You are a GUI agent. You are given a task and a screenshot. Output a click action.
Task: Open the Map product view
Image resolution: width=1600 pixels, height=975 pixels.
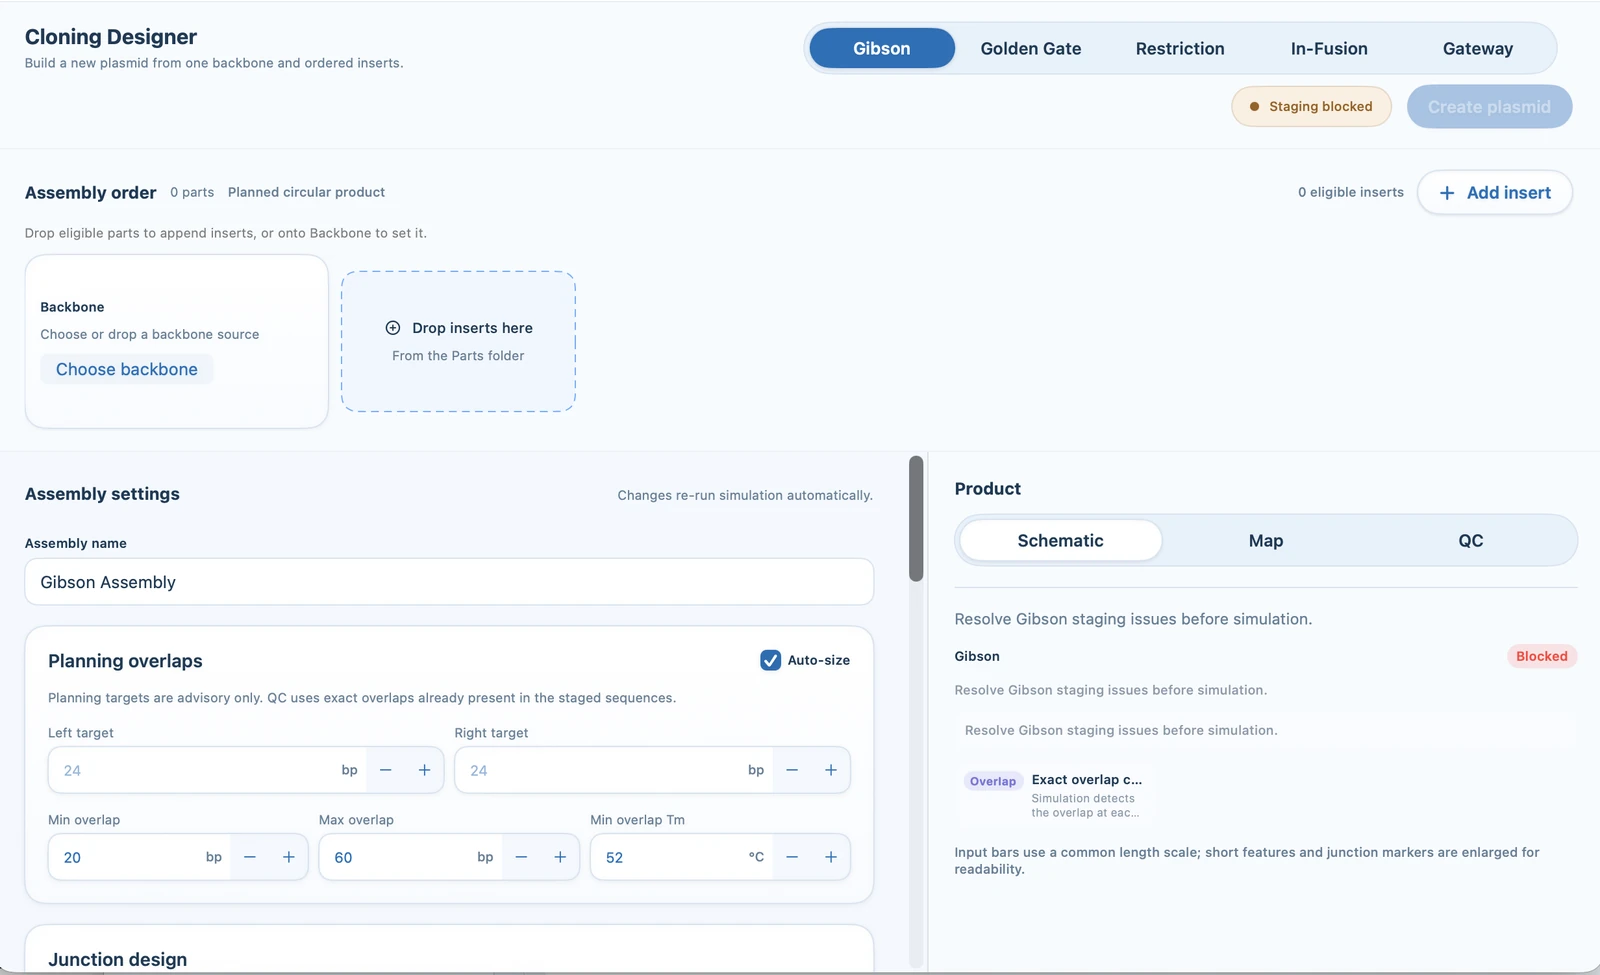1266,540
